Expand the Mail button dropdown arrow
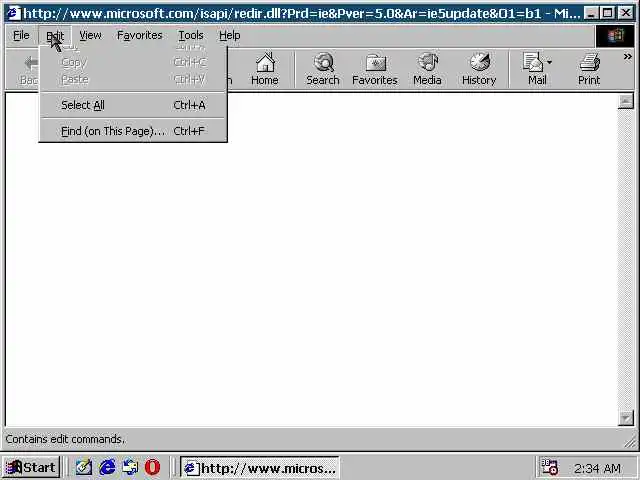Image resolution: width=640 pixels, height=480 pixels. pos(549,62)
